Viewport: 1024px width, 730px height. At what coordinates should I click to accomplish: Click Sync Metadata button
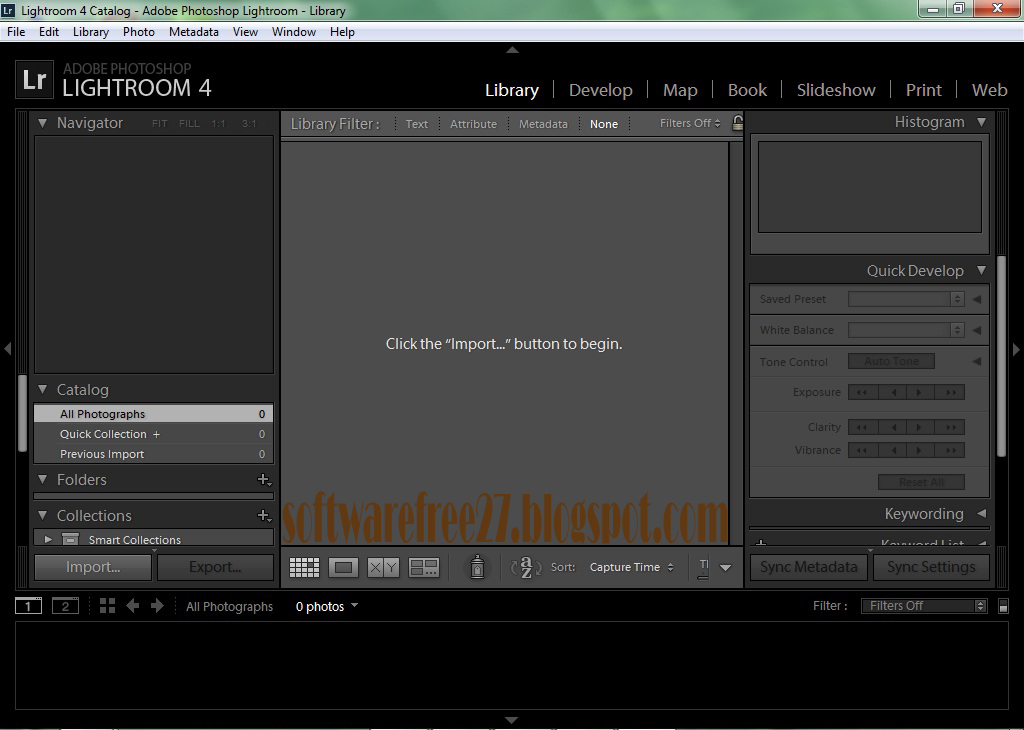[x=808, y=567]
